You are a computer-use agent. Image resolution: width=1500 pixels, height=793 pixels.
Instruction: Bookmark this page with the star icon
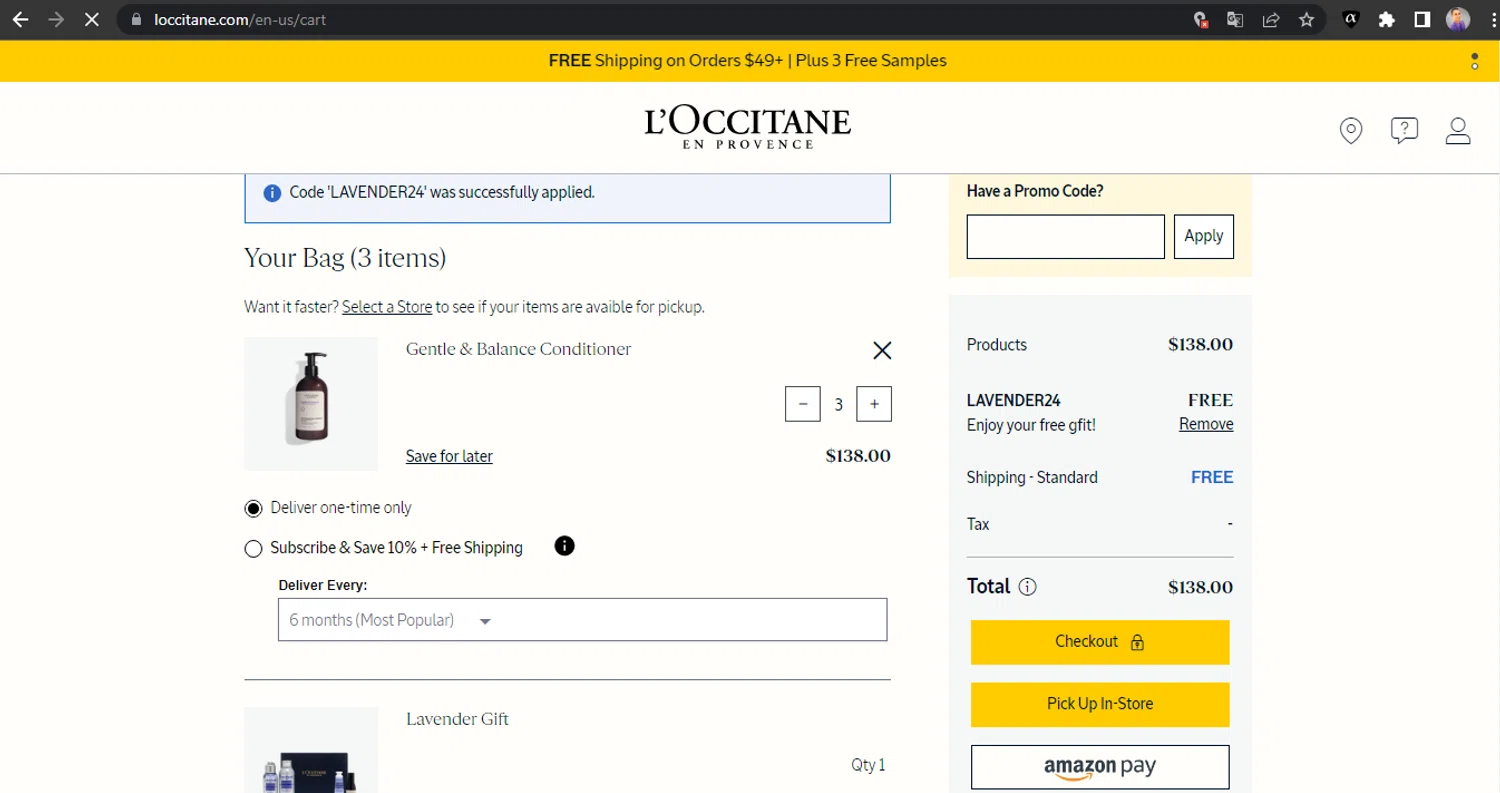[1306, 19]
